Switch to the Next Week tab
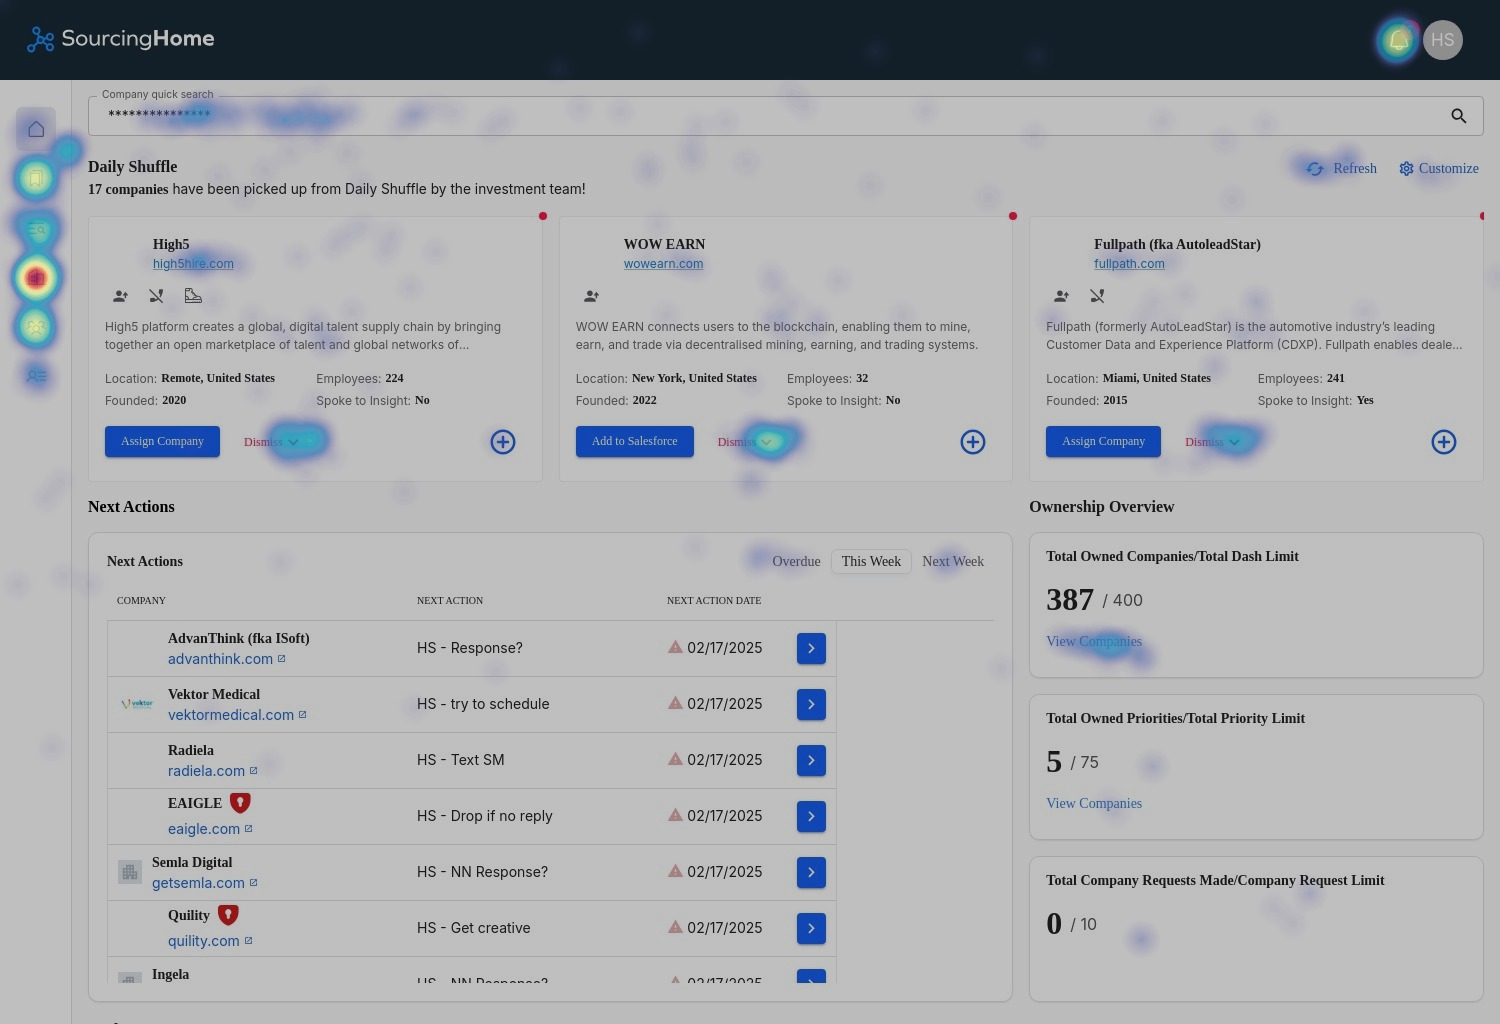 952,562
